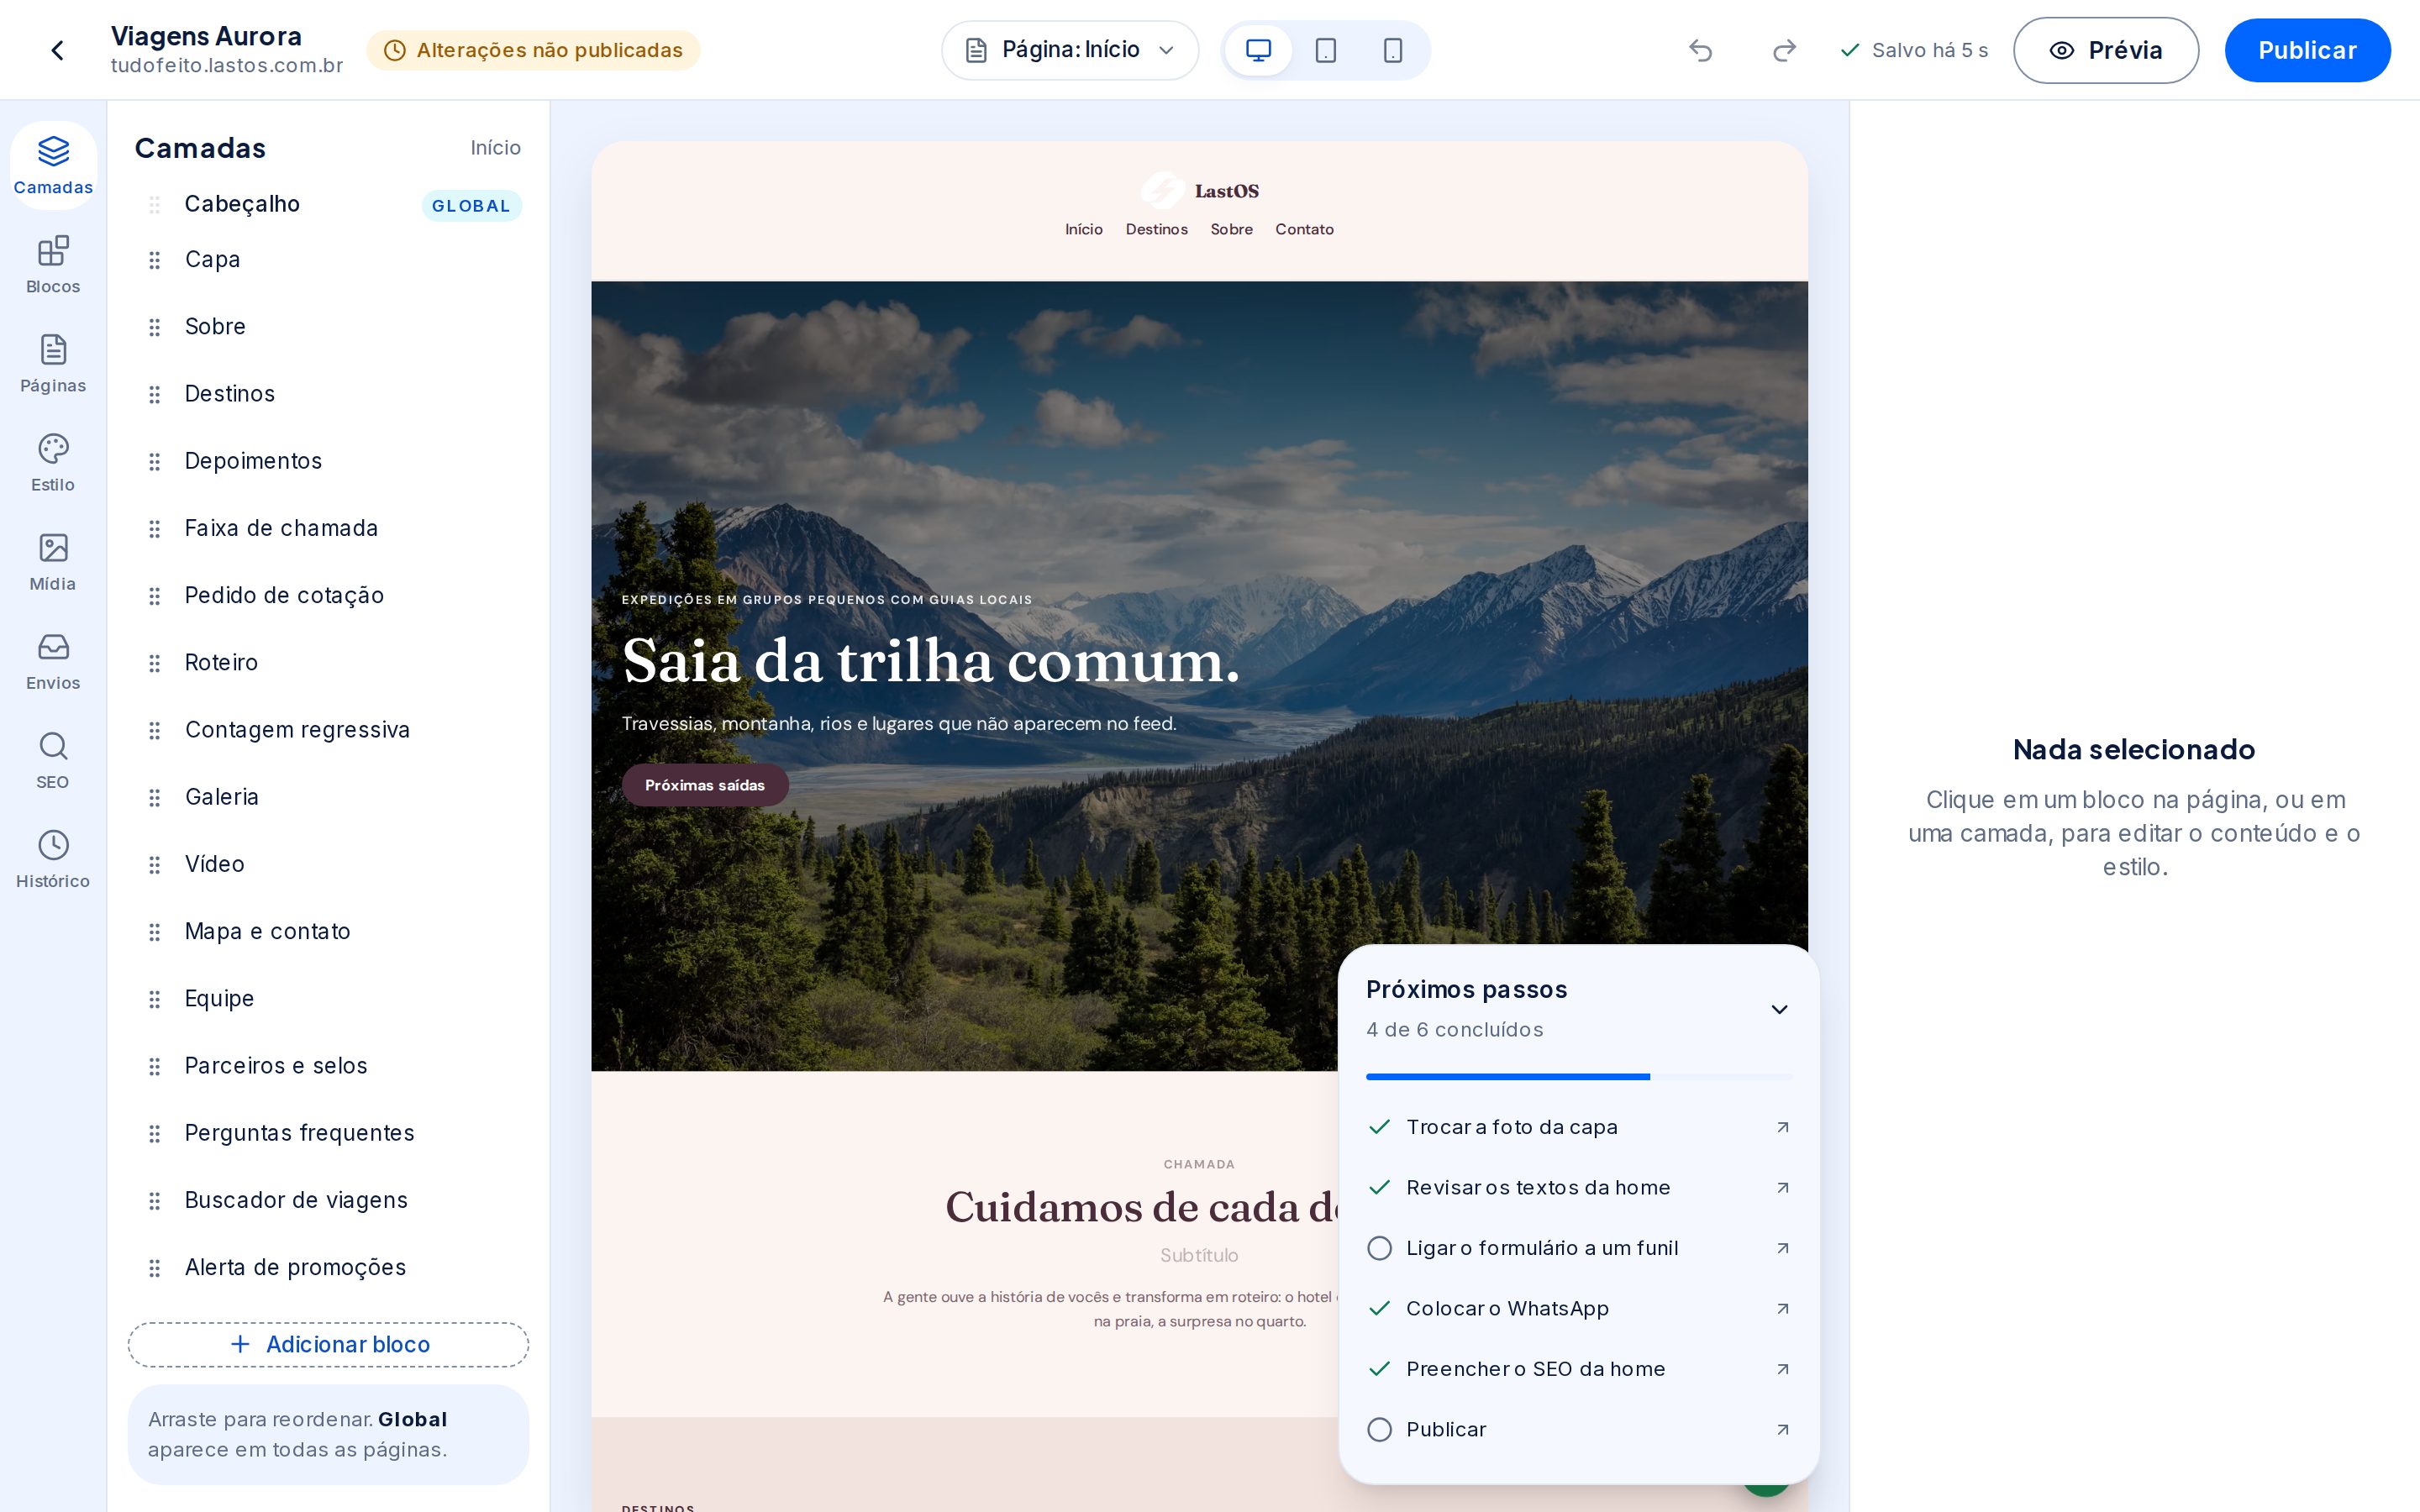Grab drag handle of Buscador de viagens

[x=154, y=1201]
